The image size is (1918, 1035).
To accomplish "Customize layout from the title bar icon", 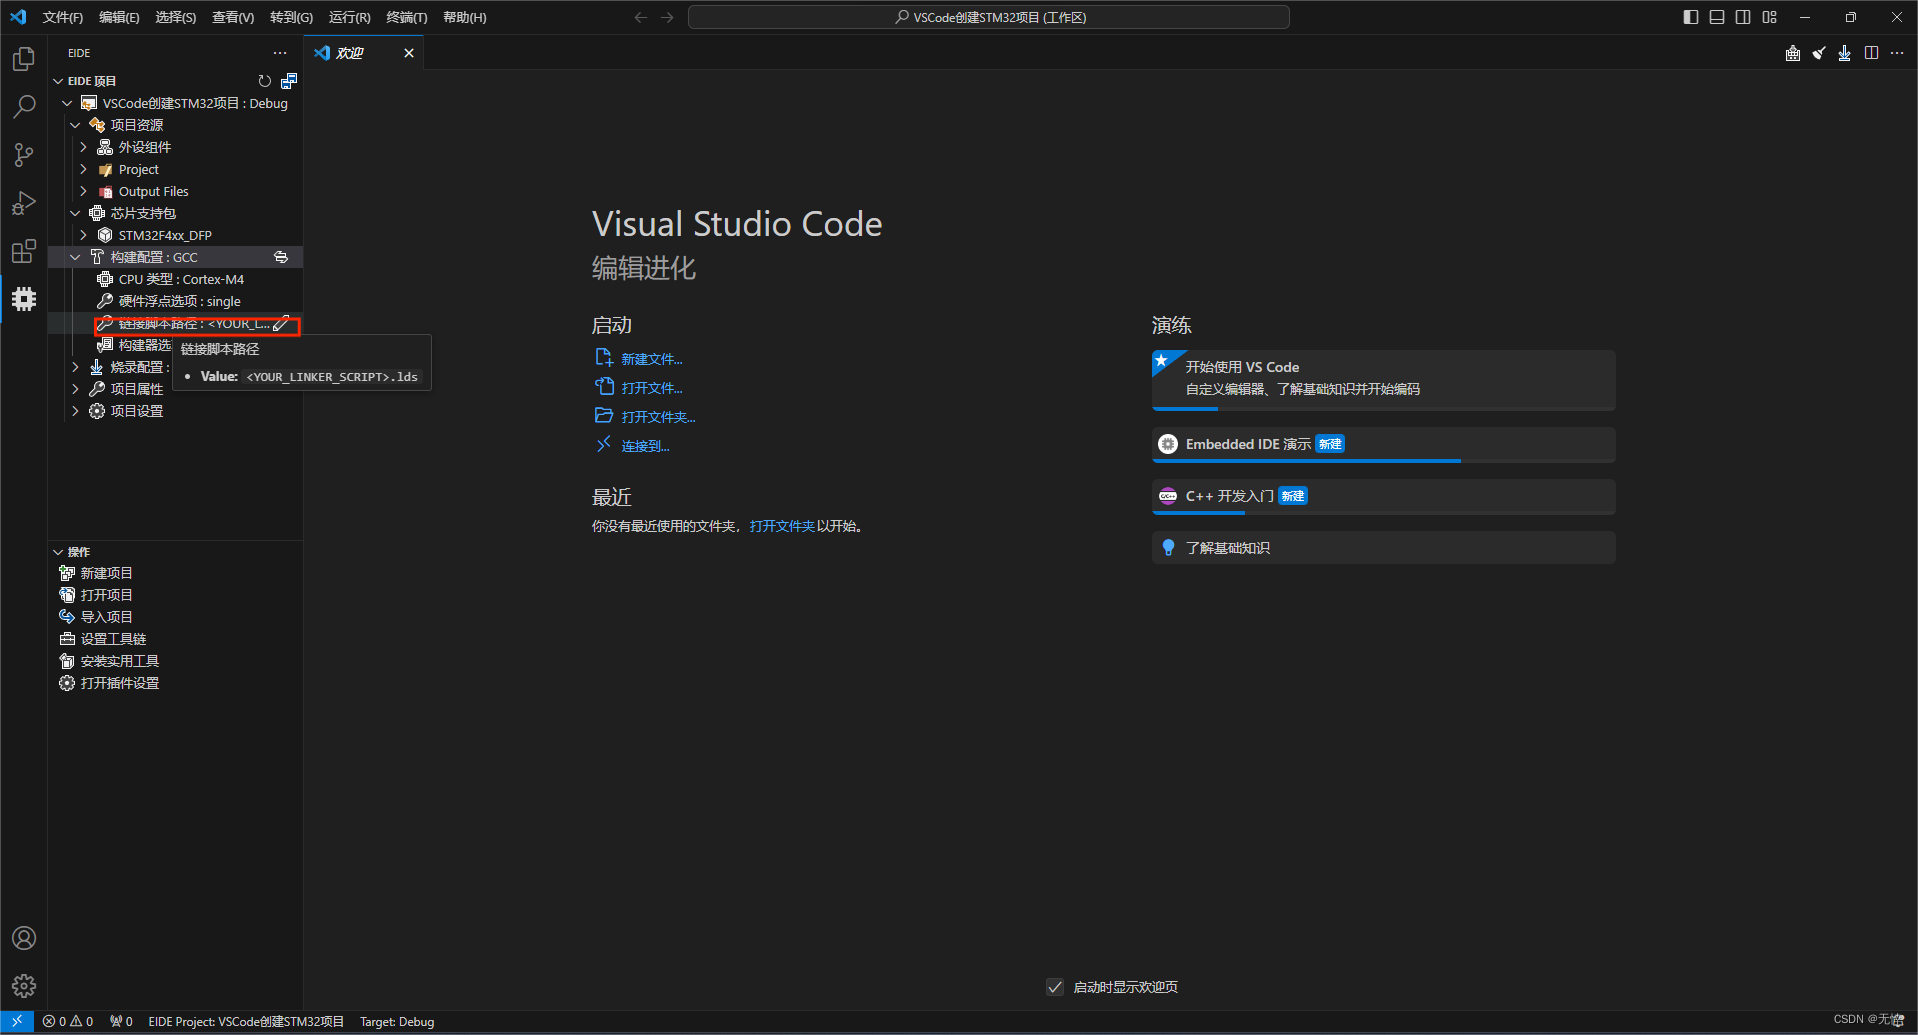I will (x=1770, y=17).
